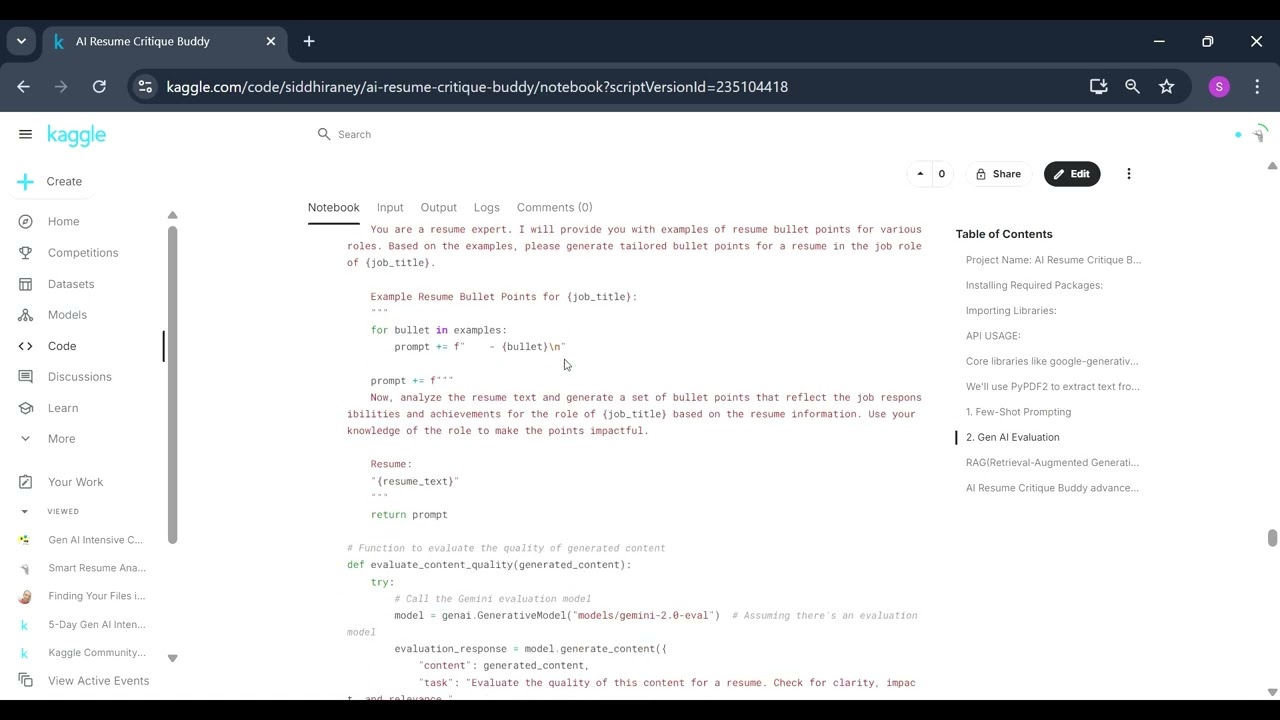The width and height of the screenshot is (1280, 720).
Task: Switch to the Notebook tab
Action: tap(333, 207)
